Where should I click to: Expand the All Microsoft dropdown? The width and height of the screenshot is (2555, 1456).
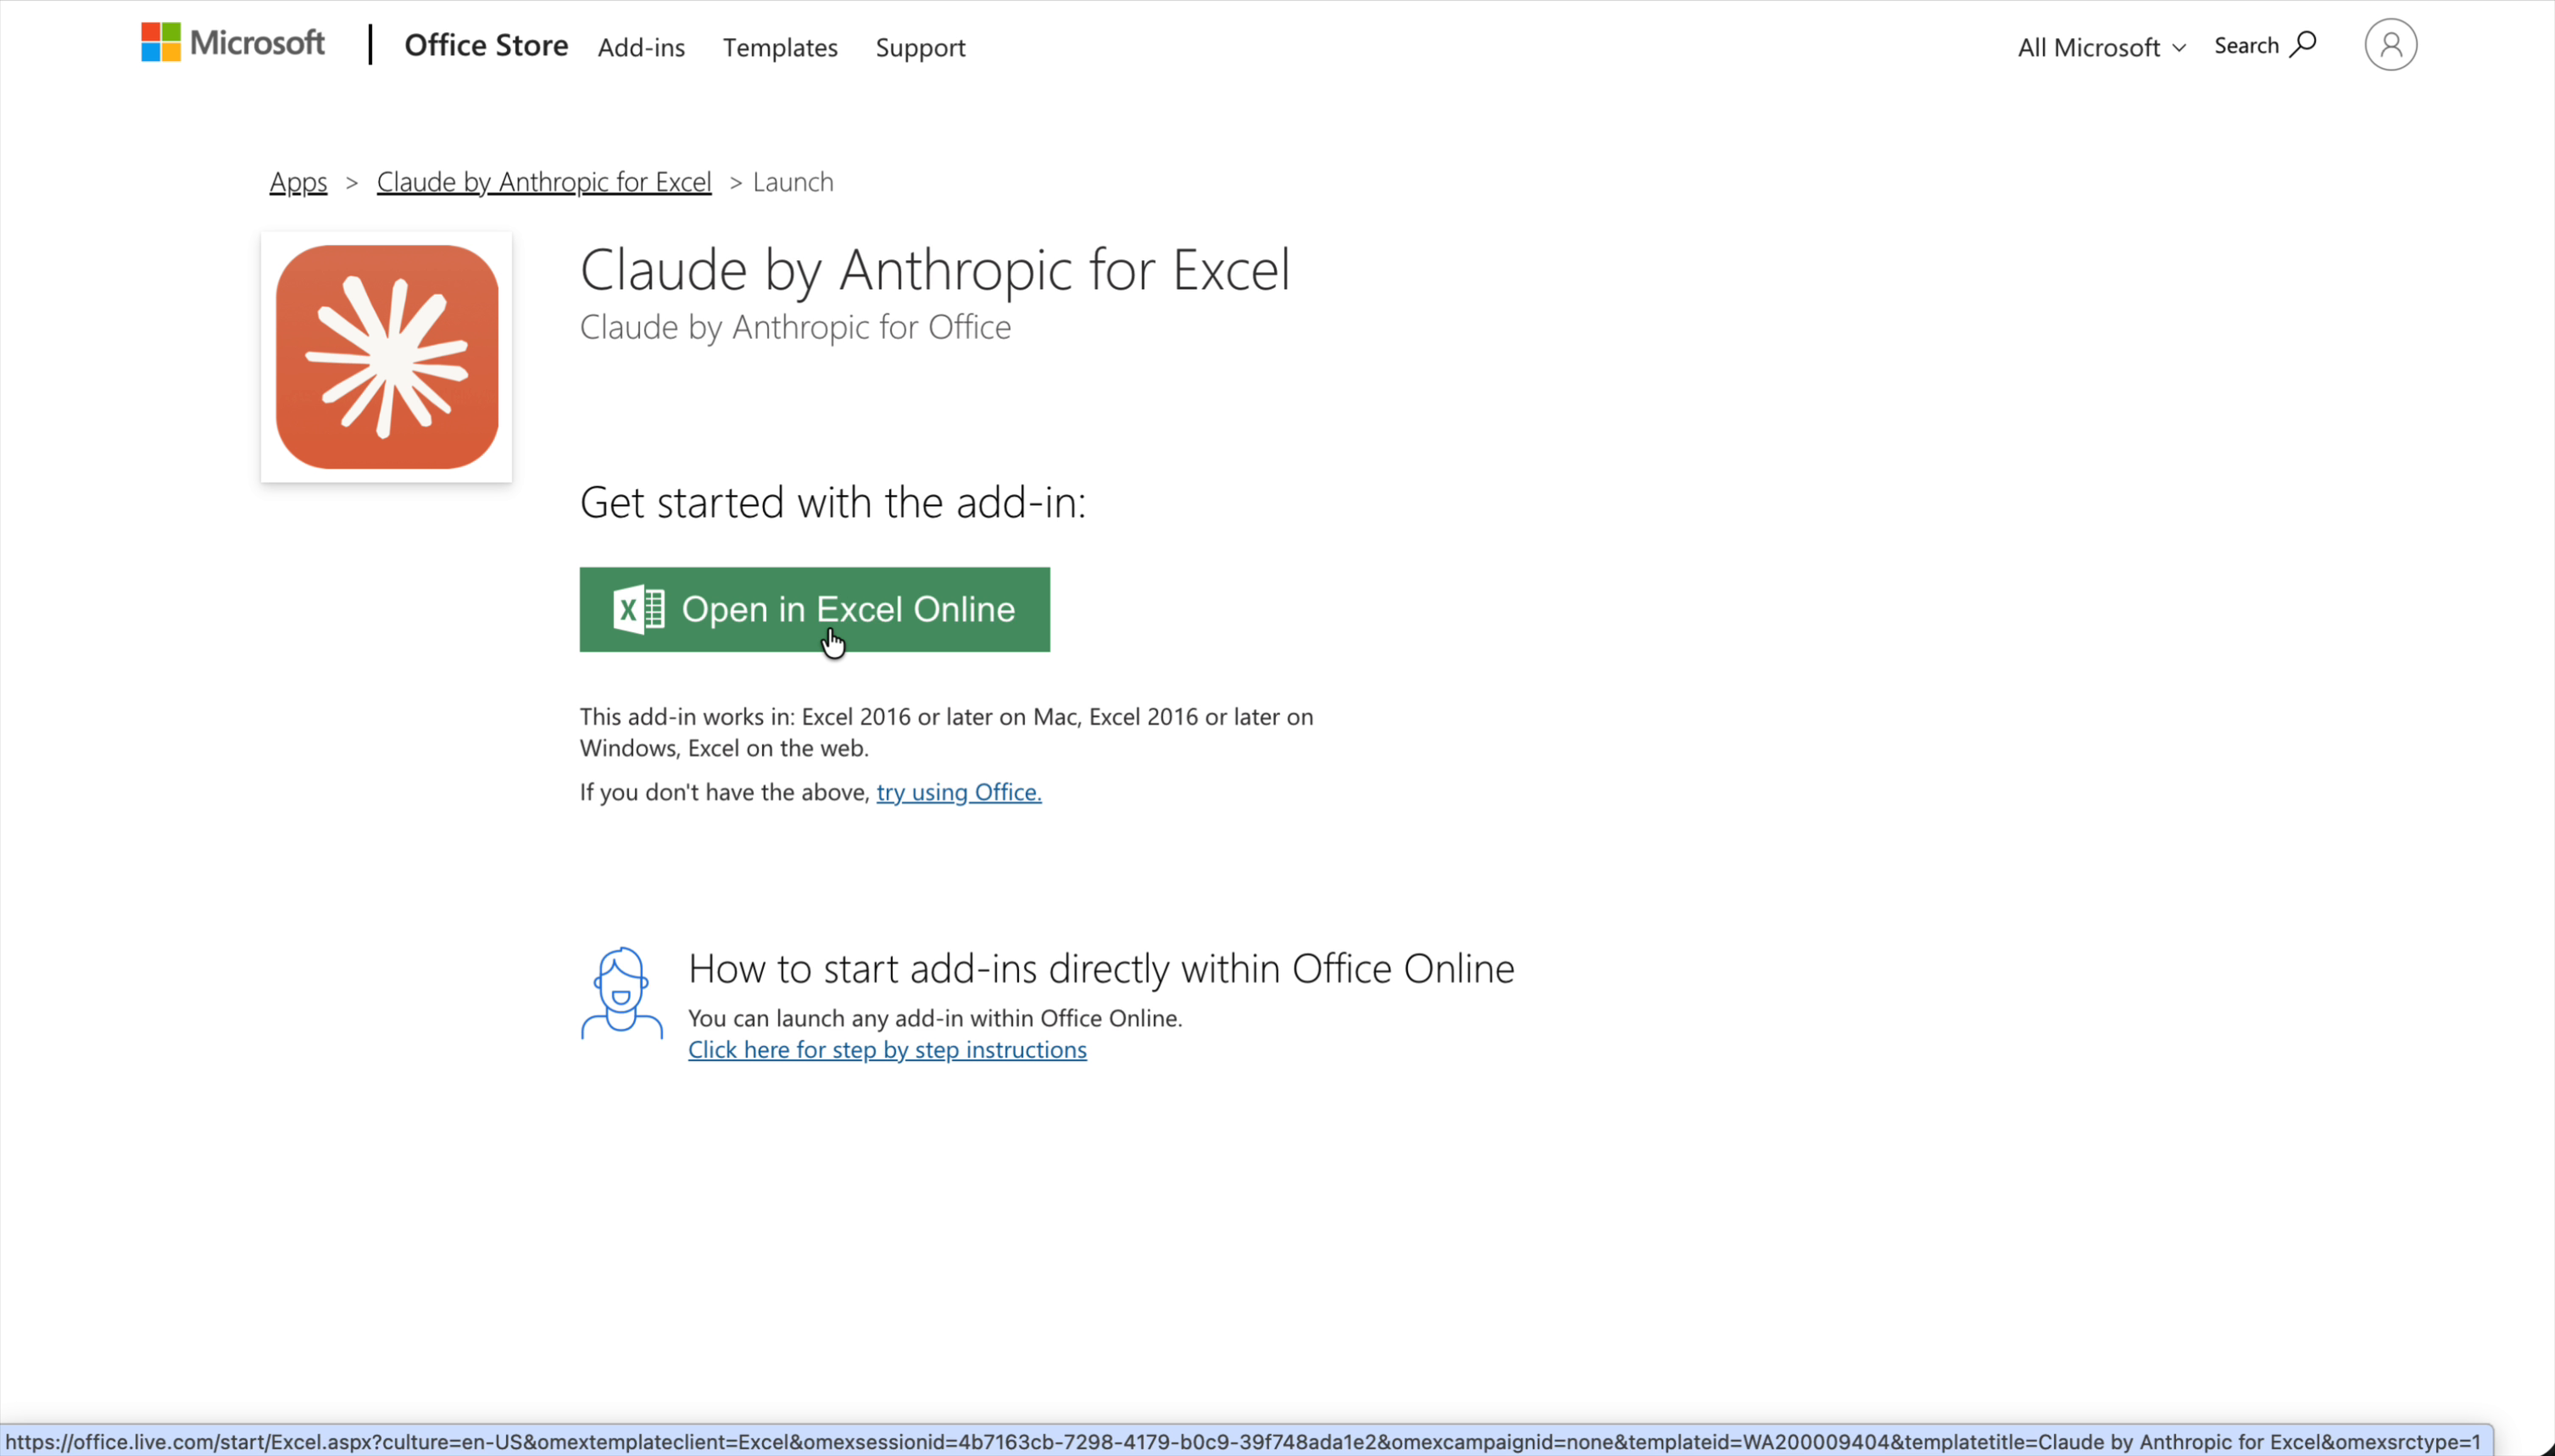pyautogui.click(x=2099, y=46)
